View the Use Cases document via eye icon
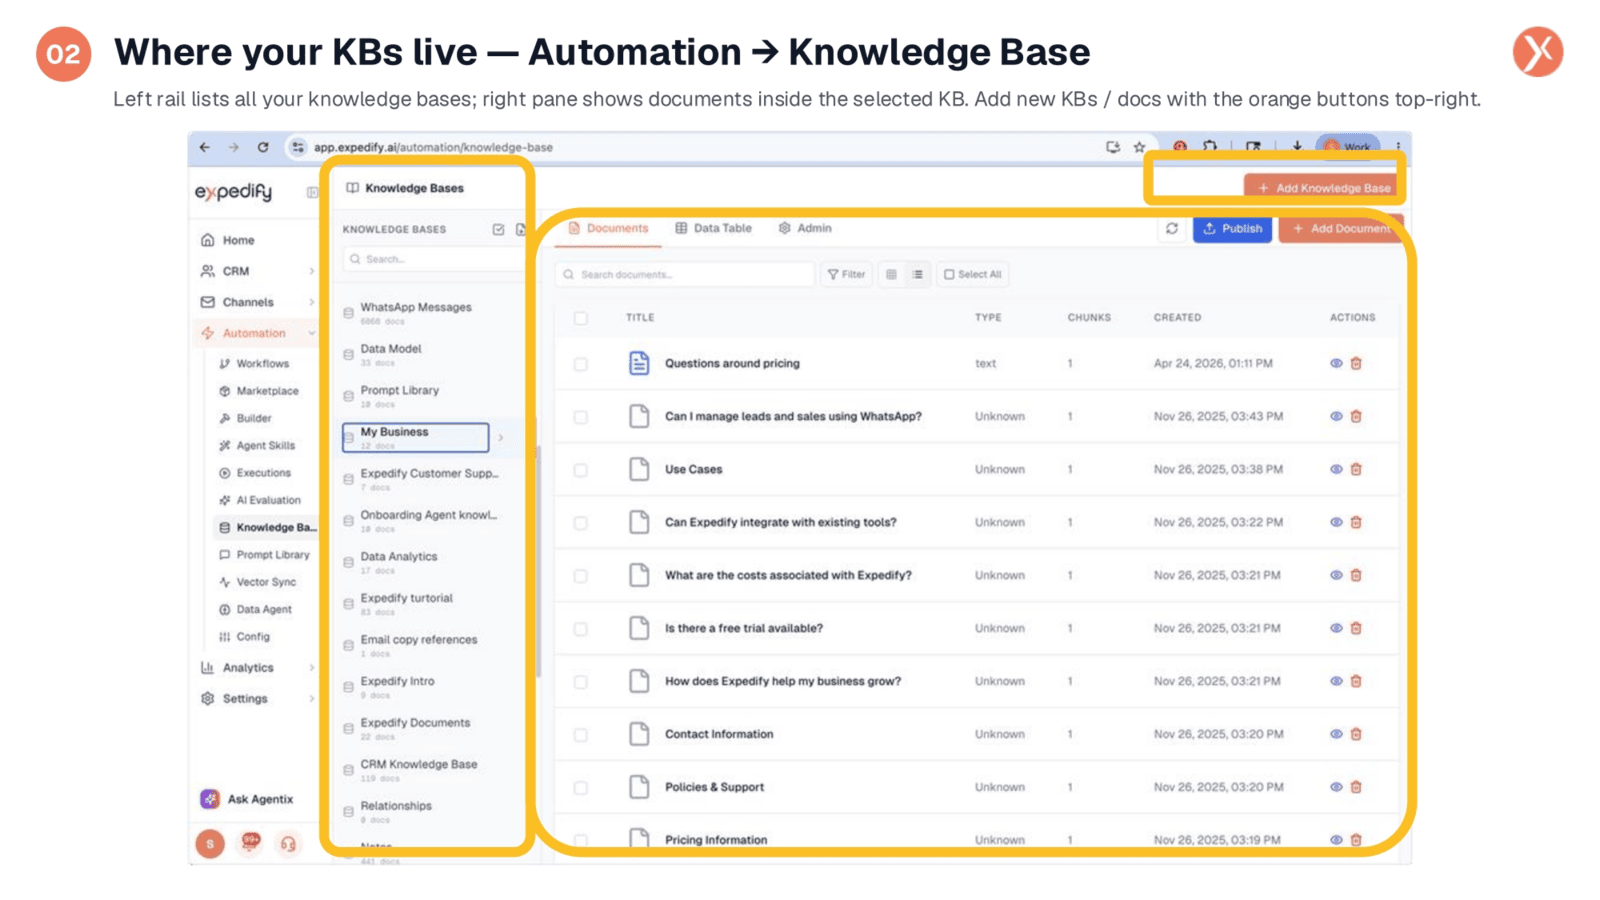Image resolution: width=1600 pixels, height=900 pixels. click(x=1336, y=469)
